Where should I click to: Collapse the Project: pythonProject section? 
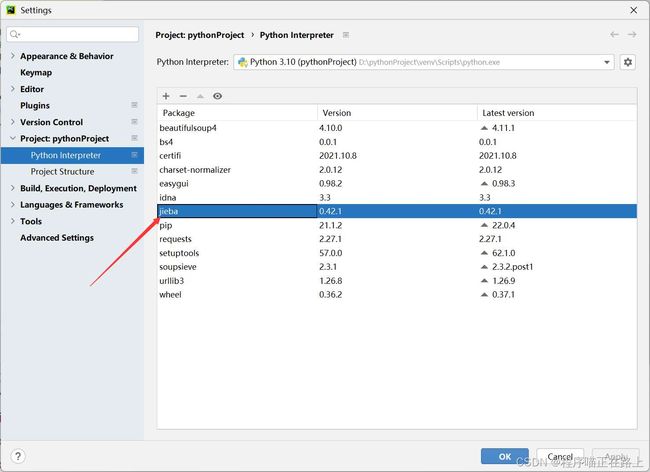click(12, 138)
